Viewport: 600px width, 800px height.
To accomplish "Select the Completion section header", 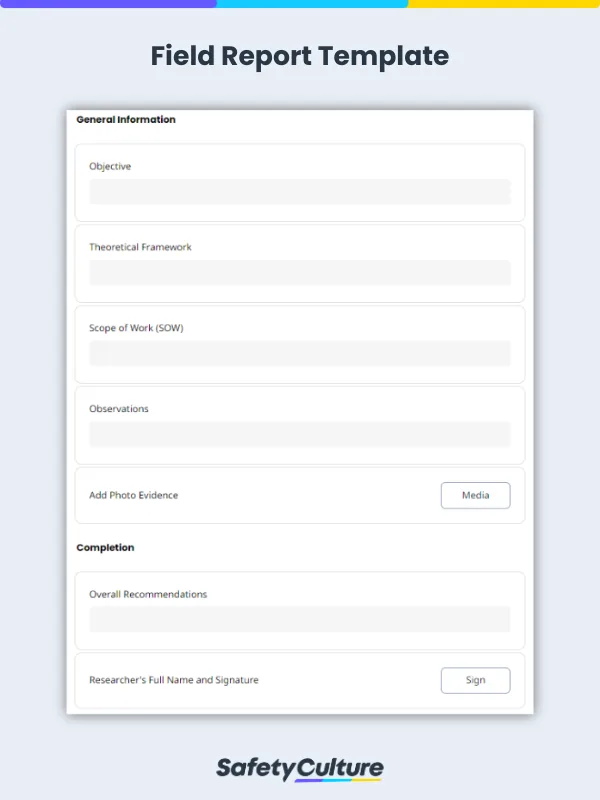I will click(104, 547).
